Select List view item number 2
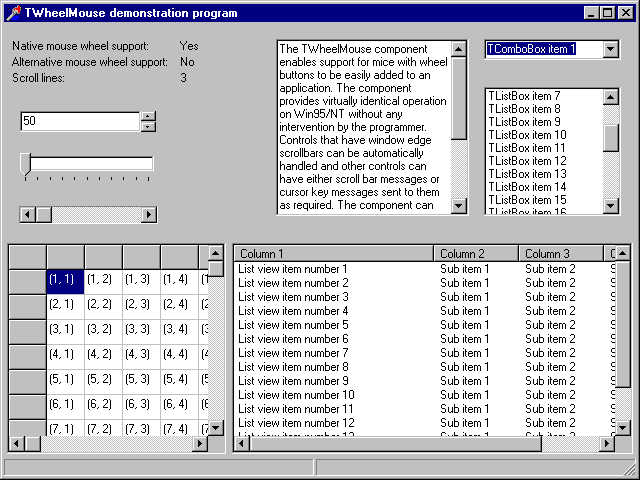640x480 pixels. click(293, 283)
